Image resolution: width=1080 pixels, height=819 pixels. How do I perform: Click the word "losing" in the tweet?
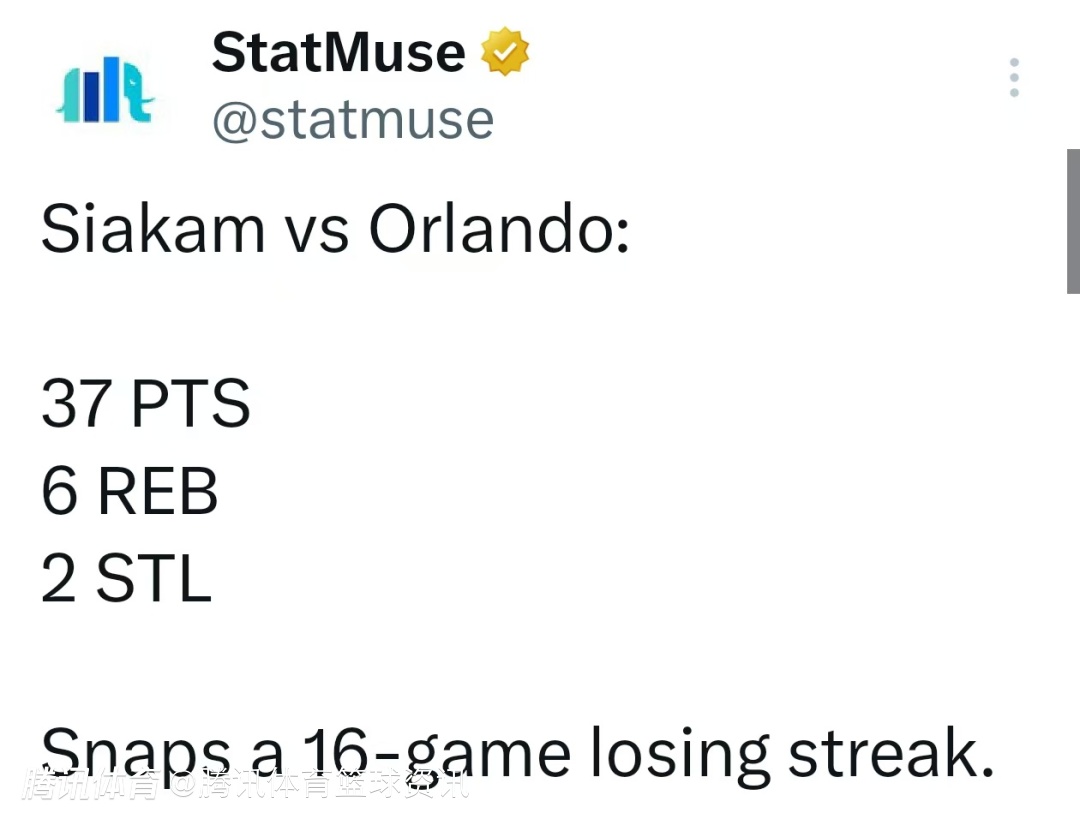tap(678, 755)
